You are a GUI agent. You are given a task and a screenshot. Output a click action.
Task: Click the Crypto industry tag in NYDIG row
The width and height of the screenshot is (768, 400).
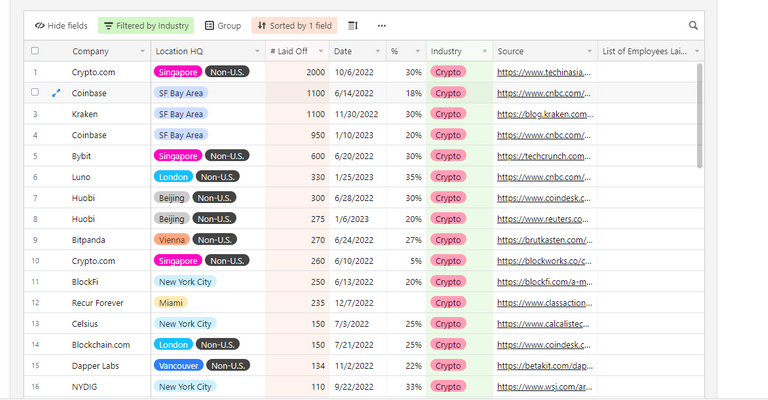click(448, 387)
